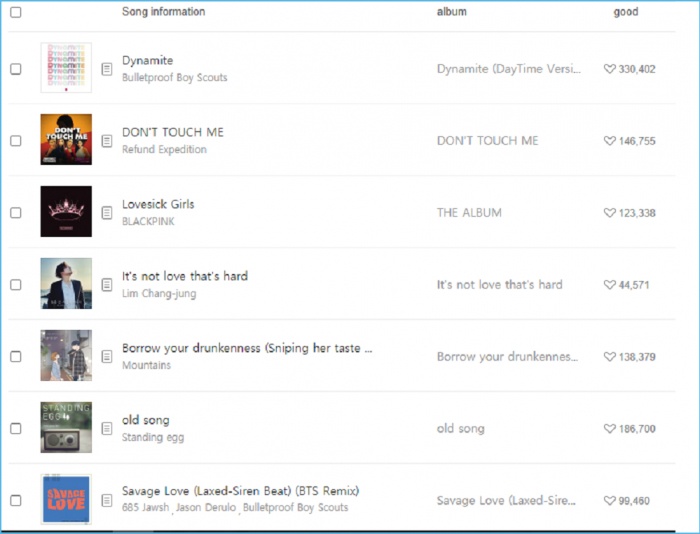Click the DON'T TOUCH ME album cover thumbnail
This screenshot has width=700, height=534.
tap(66, 140)
